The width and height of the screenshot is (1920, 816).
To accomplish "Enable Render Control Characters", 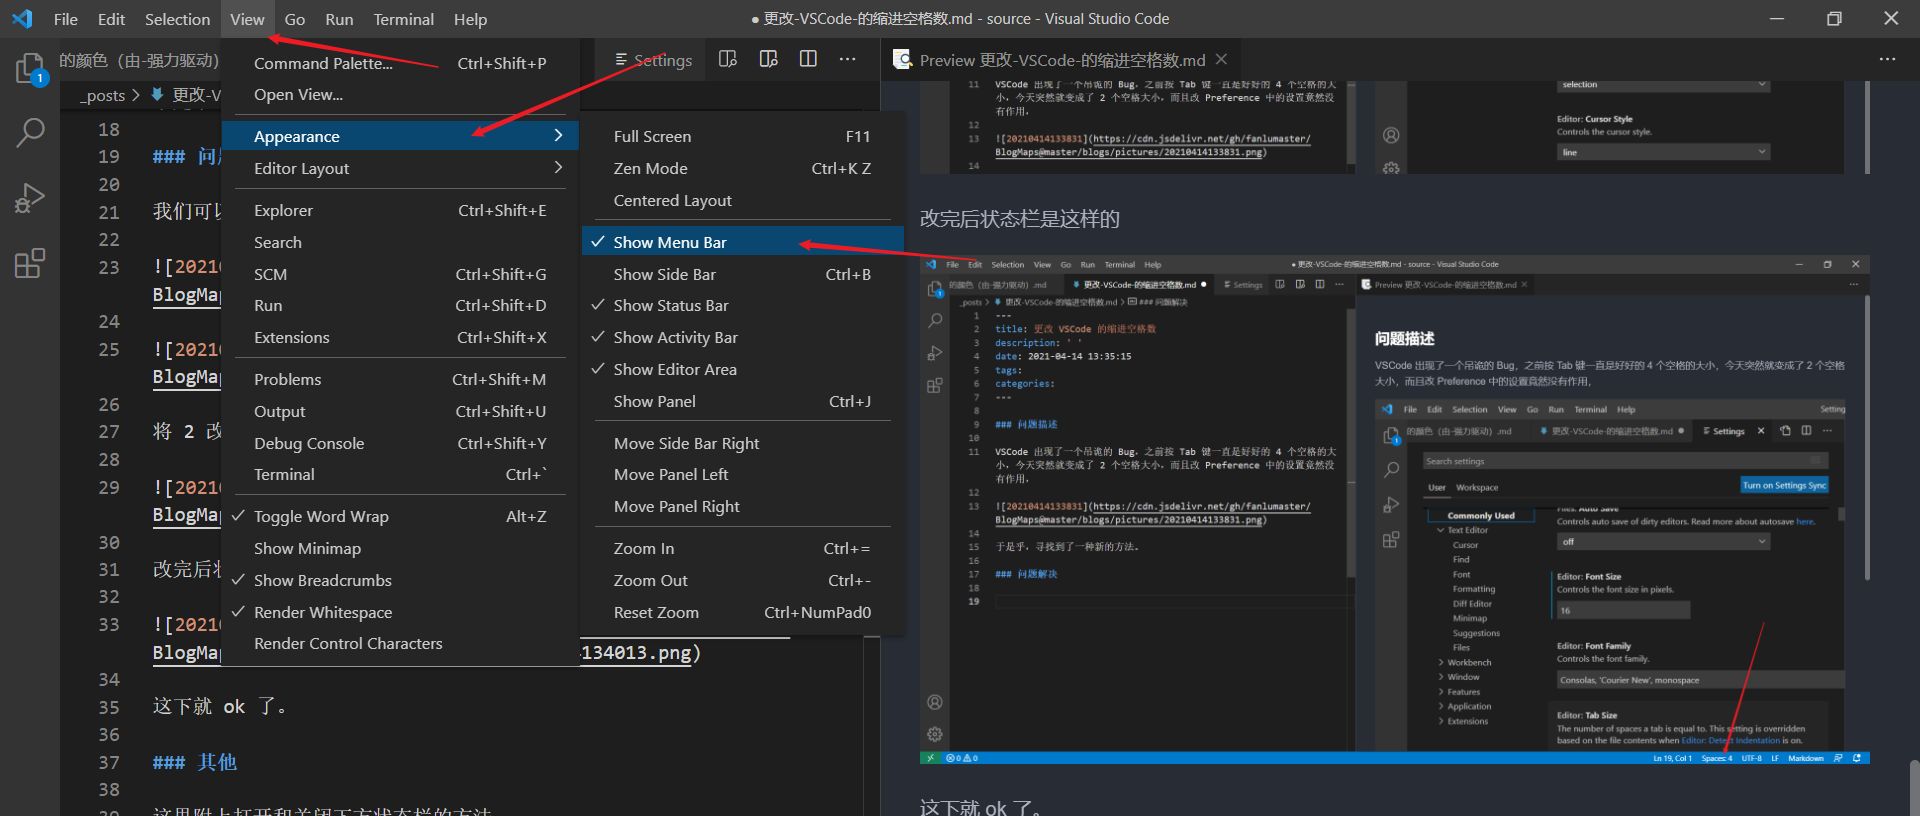I will click(x=400, y=644).
